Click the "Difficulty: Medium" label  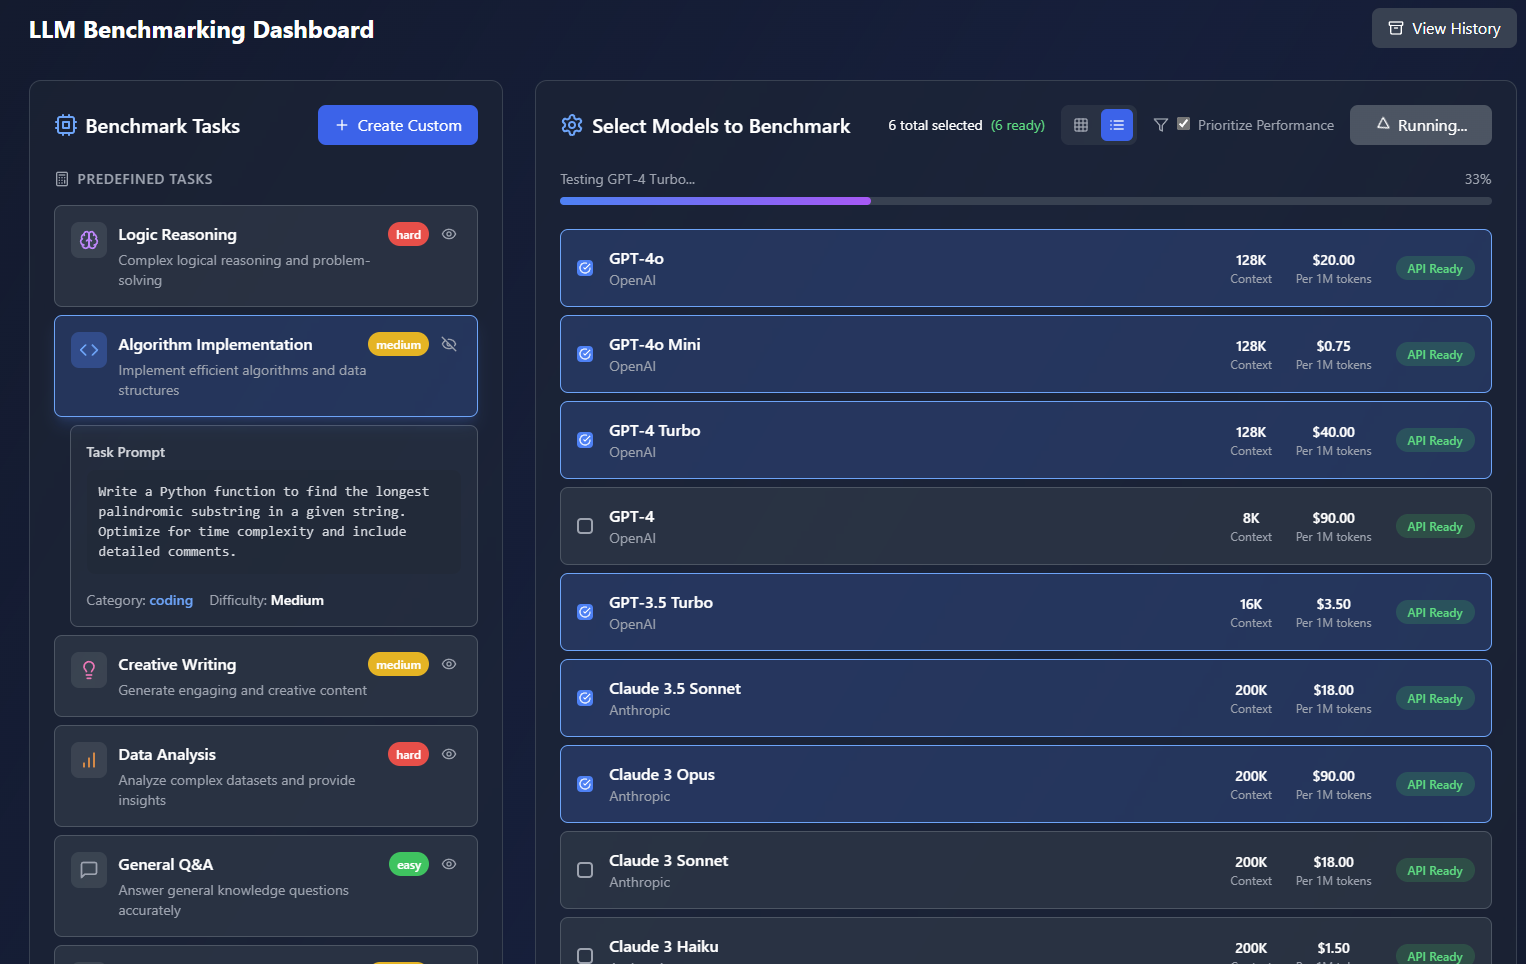[266, 600]
